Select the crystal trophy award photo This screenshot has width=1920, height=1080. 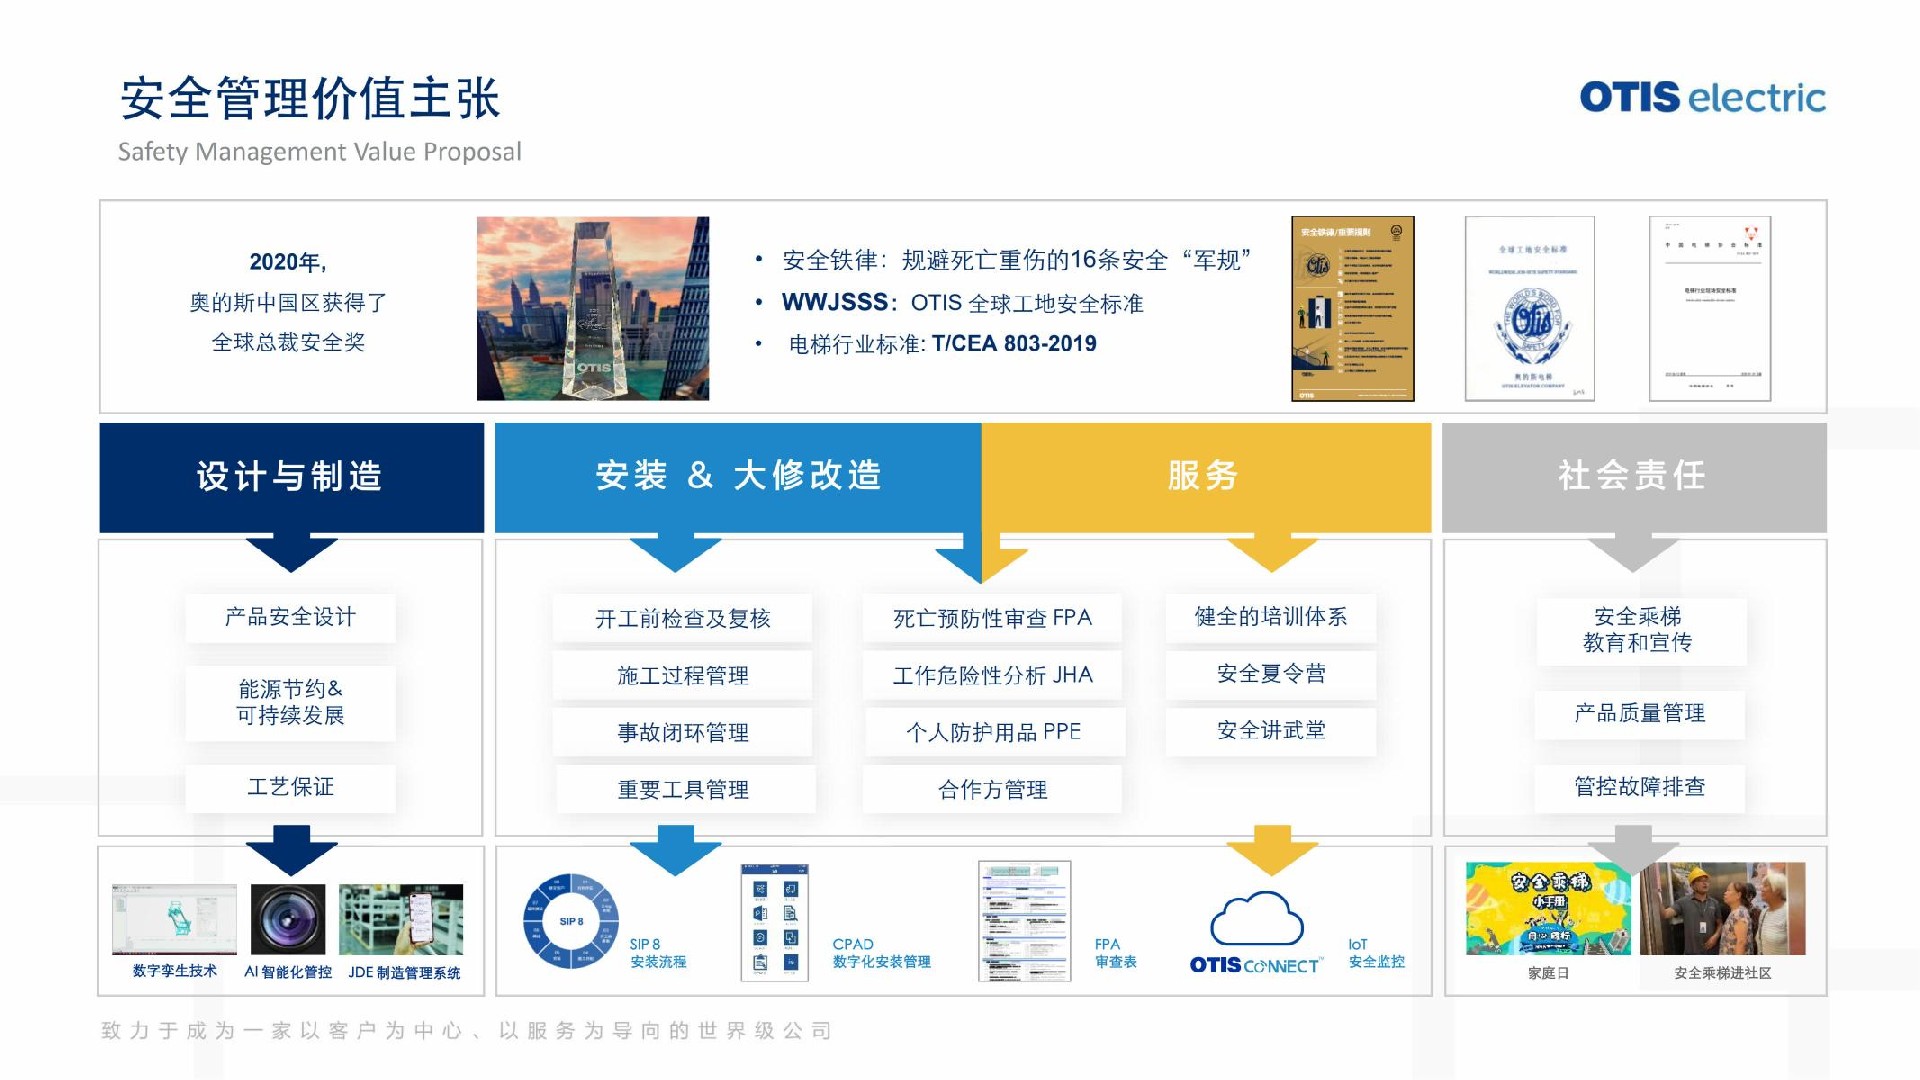(593, 308)
